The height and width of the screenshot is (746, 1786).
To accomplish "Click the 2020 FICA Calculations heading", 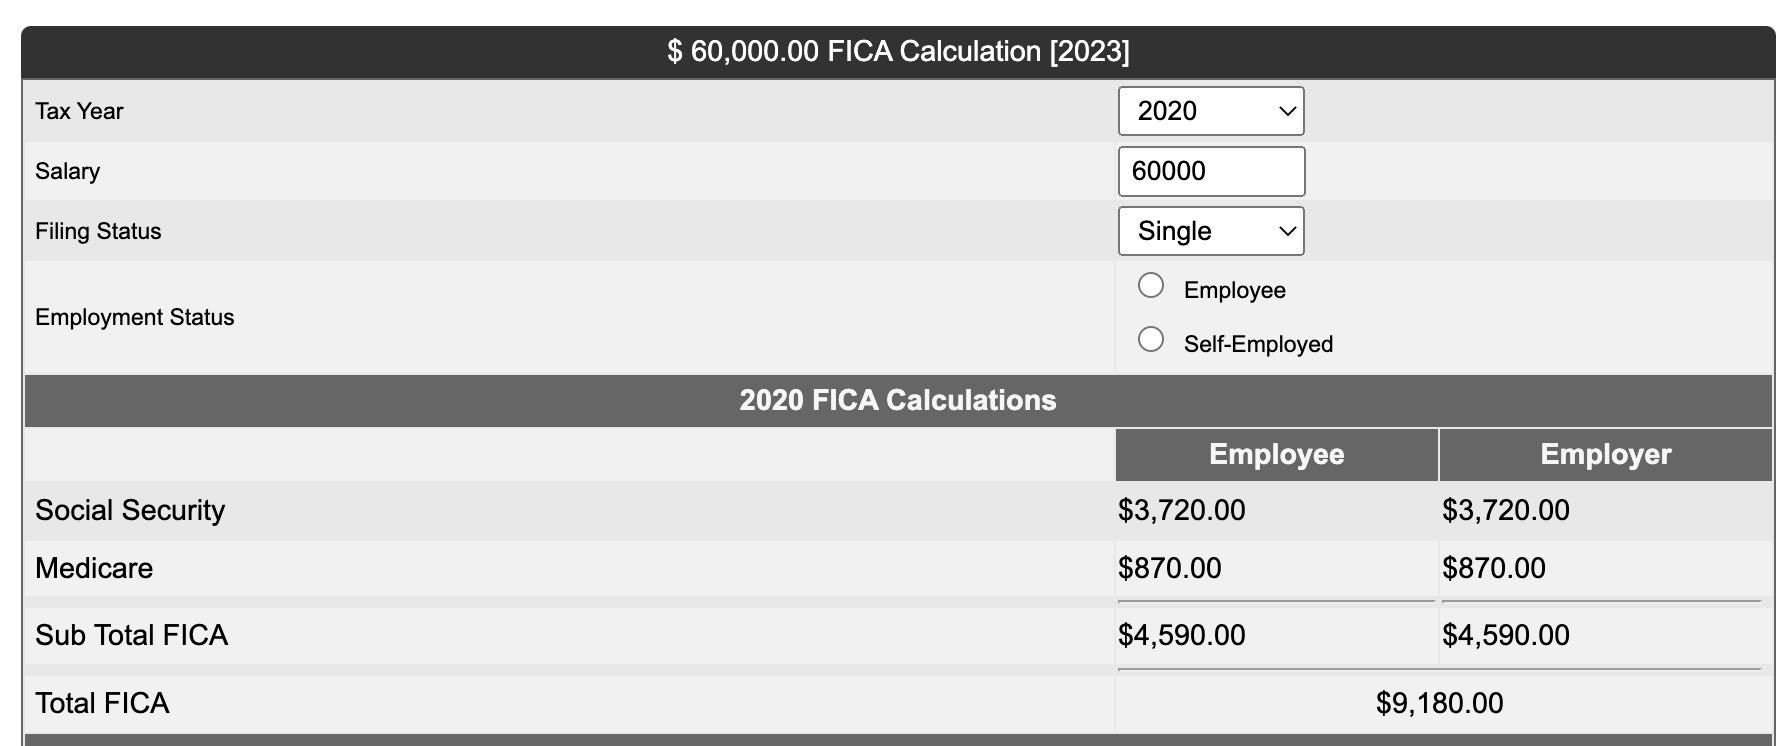I will pos(897,400).
